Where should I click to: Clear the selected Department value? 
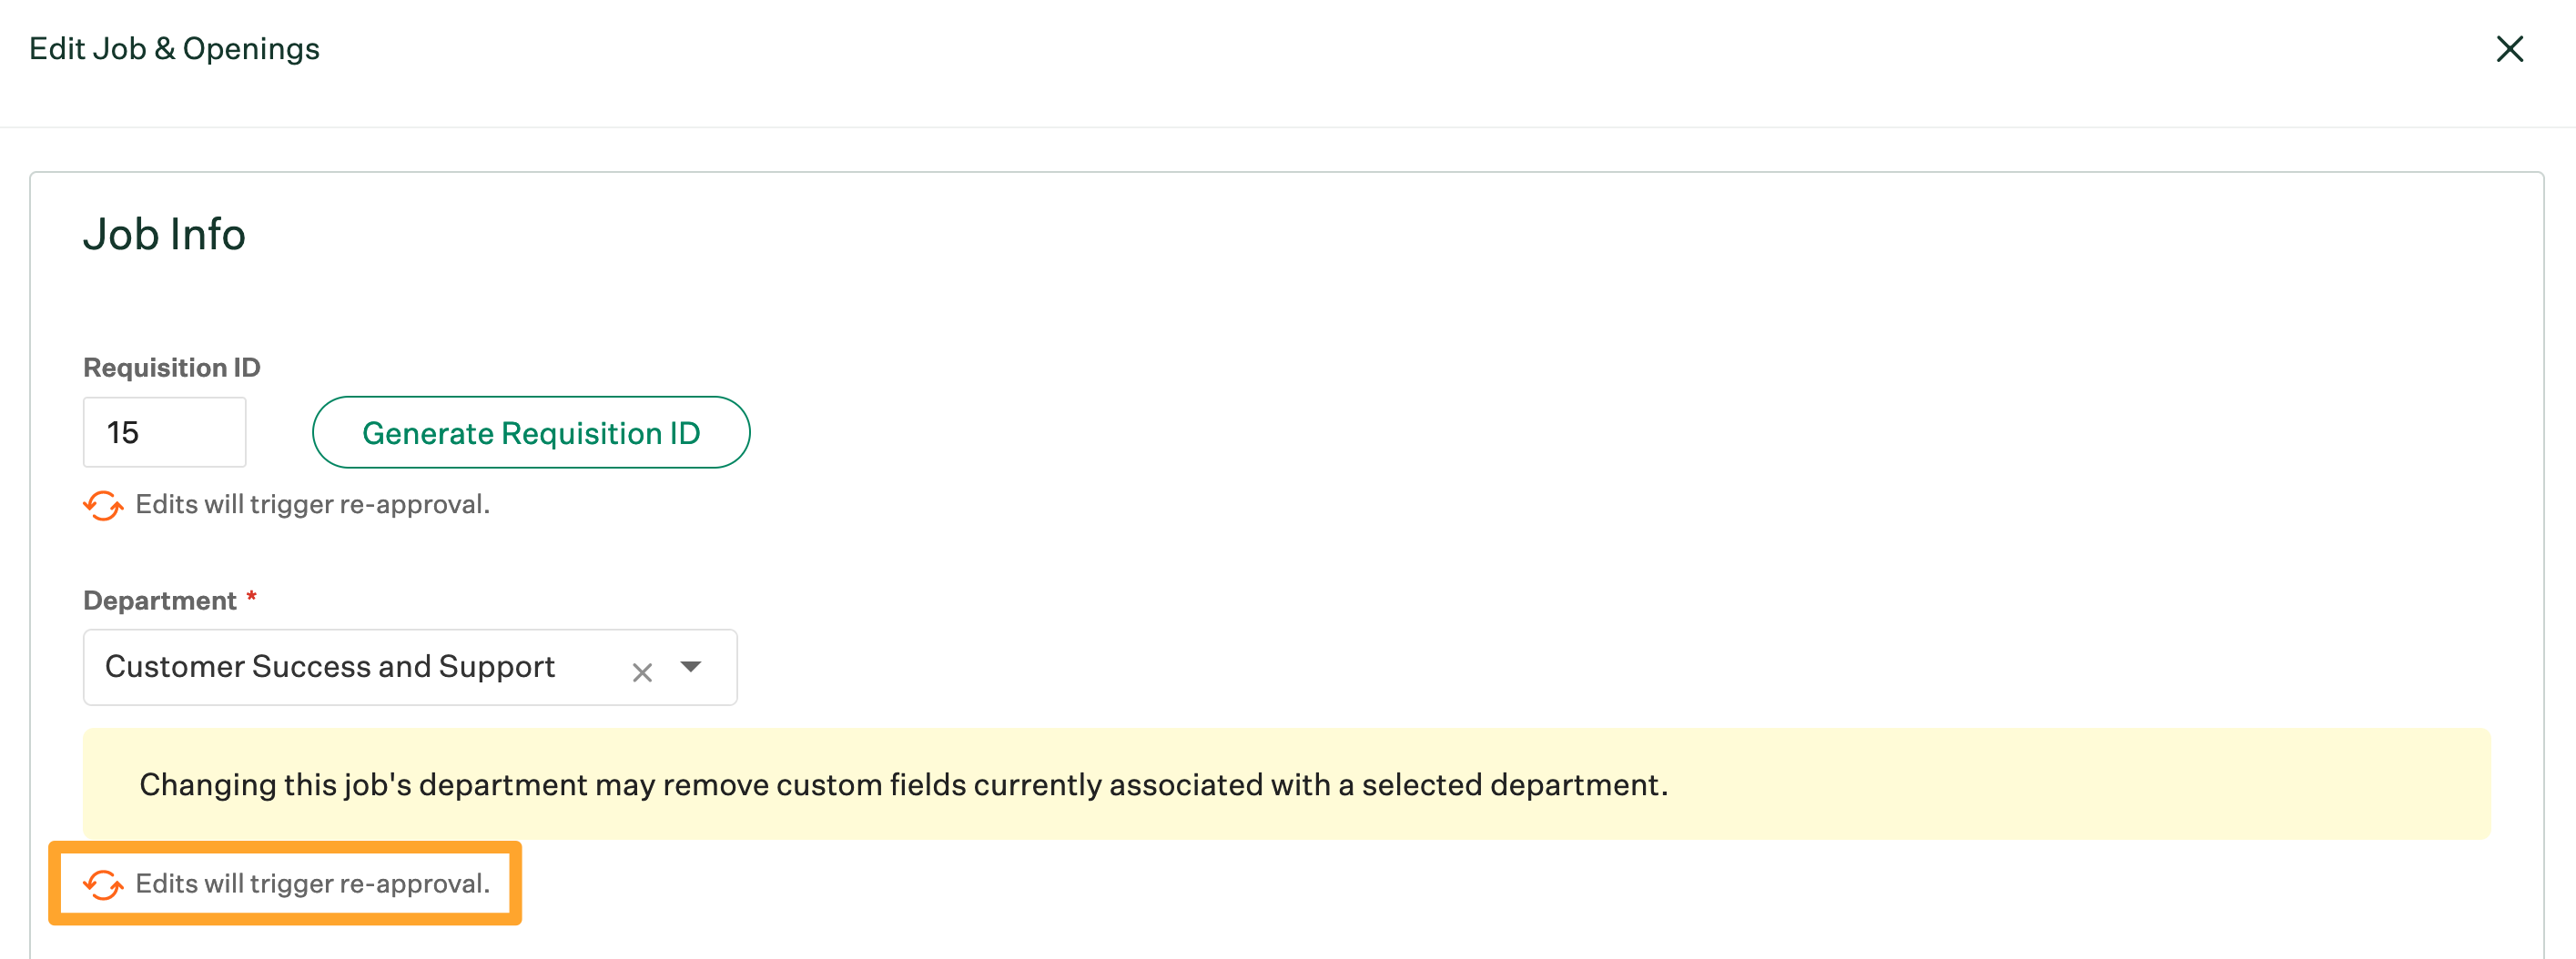click(642, 672)
